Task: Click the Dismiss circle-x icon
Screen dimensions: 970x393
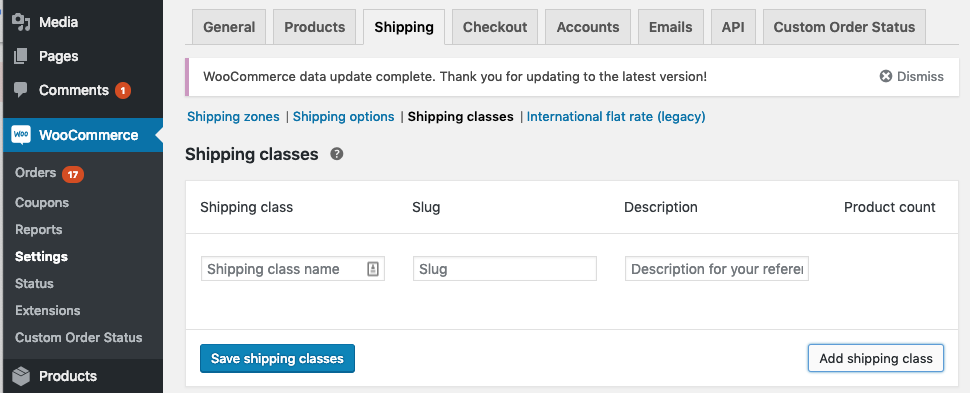Action: [886, 77]
